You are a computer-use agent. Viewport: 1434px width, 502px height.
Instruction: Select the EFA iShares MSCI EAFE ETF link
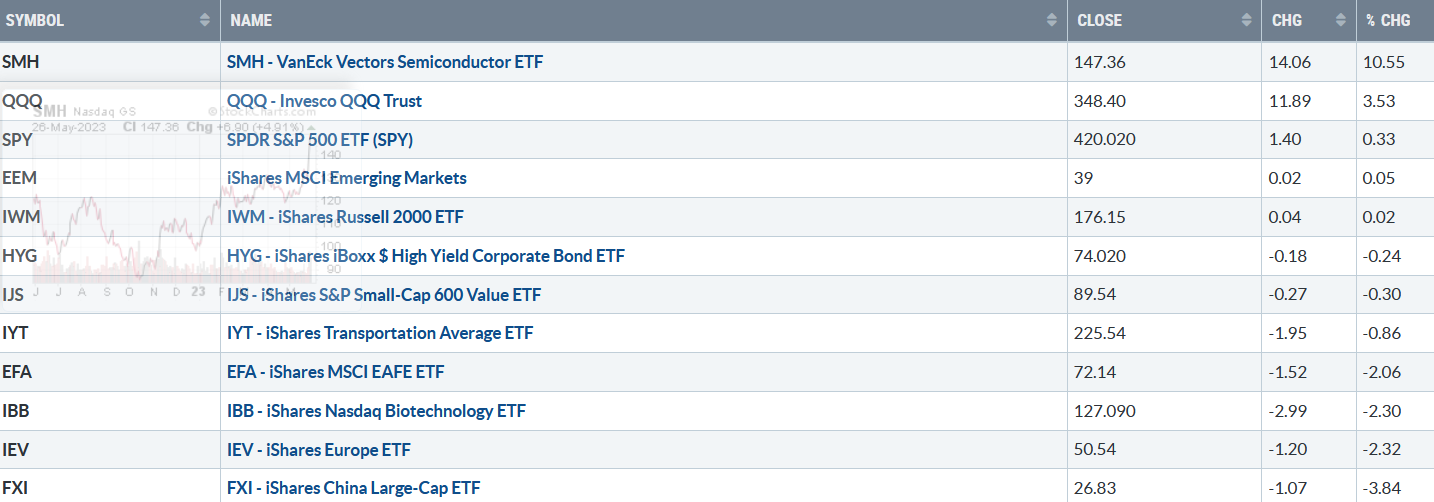pyautogui.click(x=336, y=372)
